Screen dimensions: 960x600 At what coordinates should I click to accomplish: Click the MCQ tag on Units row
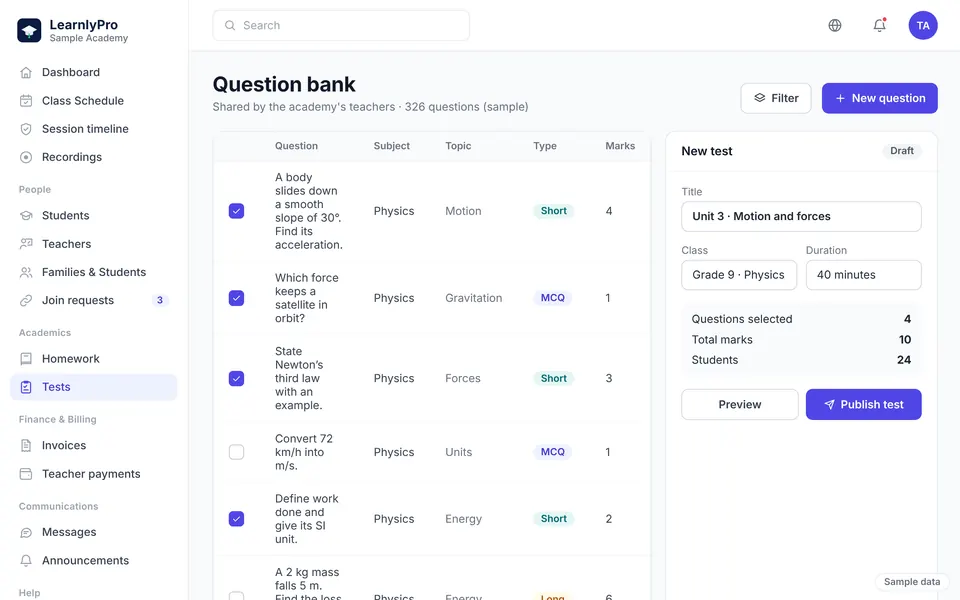tap(552, 452)
